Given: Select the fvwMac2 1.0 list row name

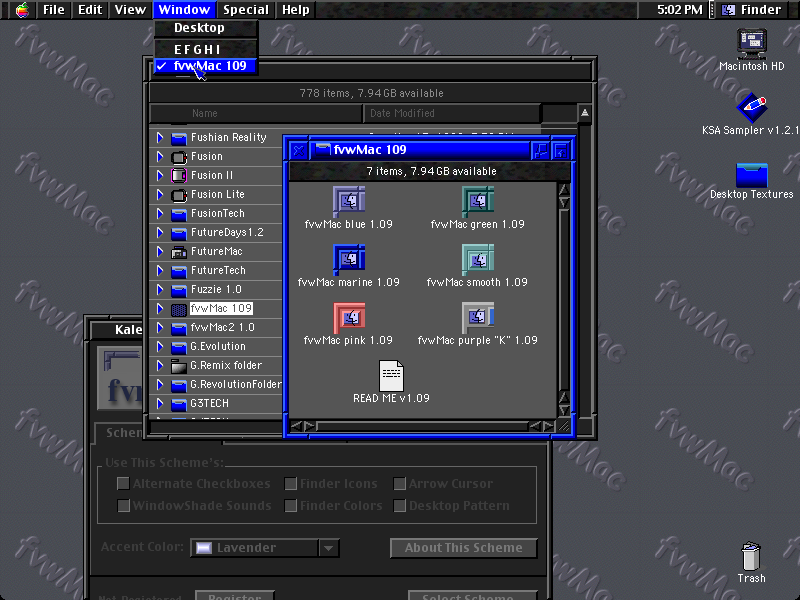Looking at the screenshot, I should [222, 328].
